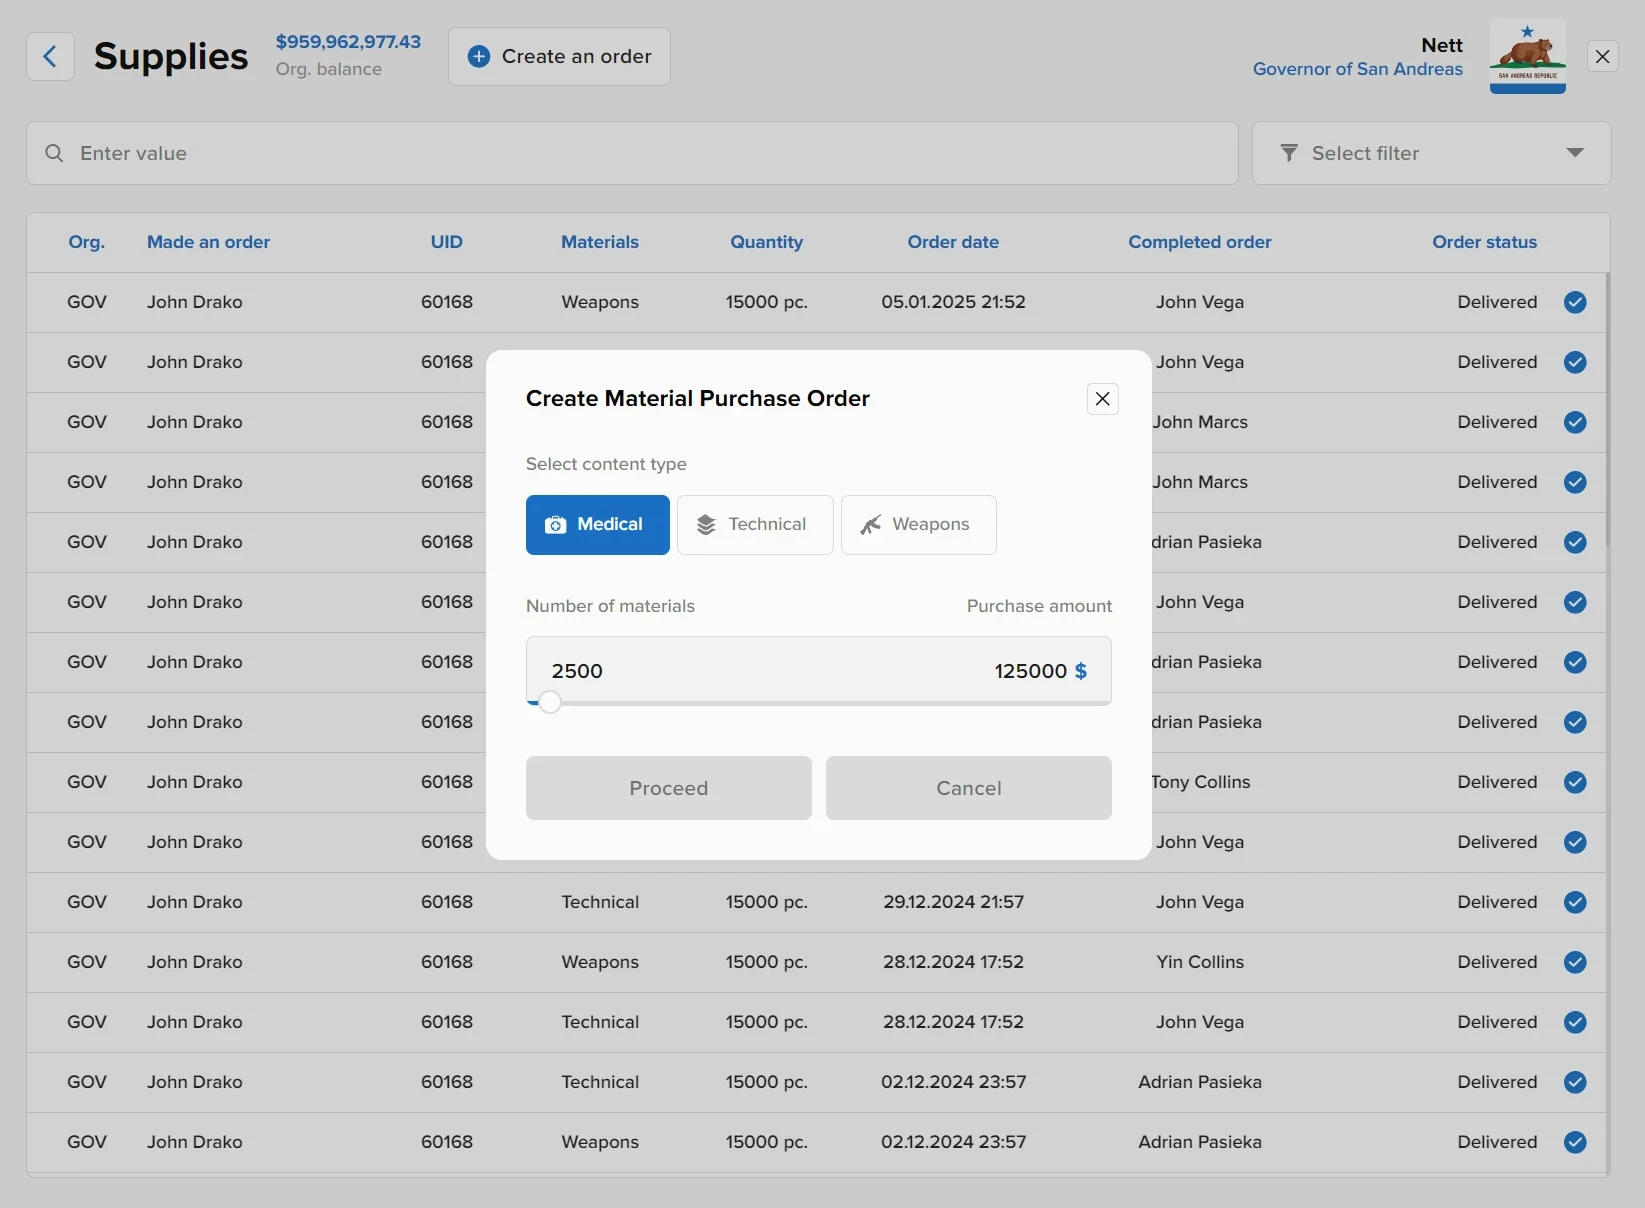Click the San Andreas Republic flag avatar
1645x1208 pixels.
1527,56
